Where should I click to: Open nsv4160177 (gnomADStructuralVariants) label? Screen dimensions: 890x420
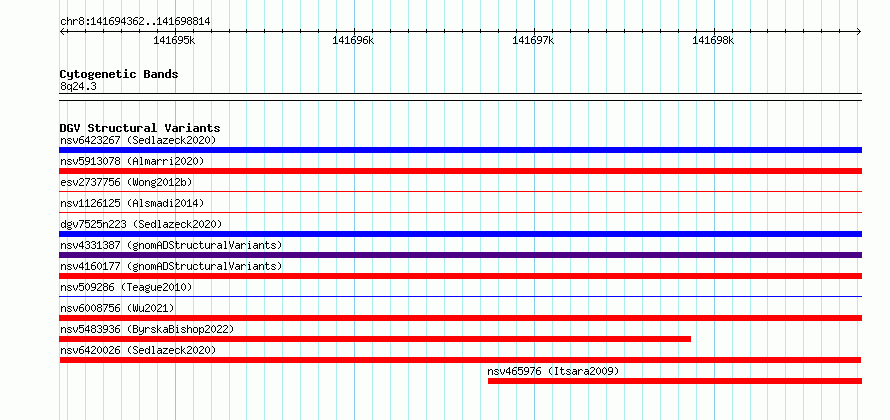click(x=171, y=266)
